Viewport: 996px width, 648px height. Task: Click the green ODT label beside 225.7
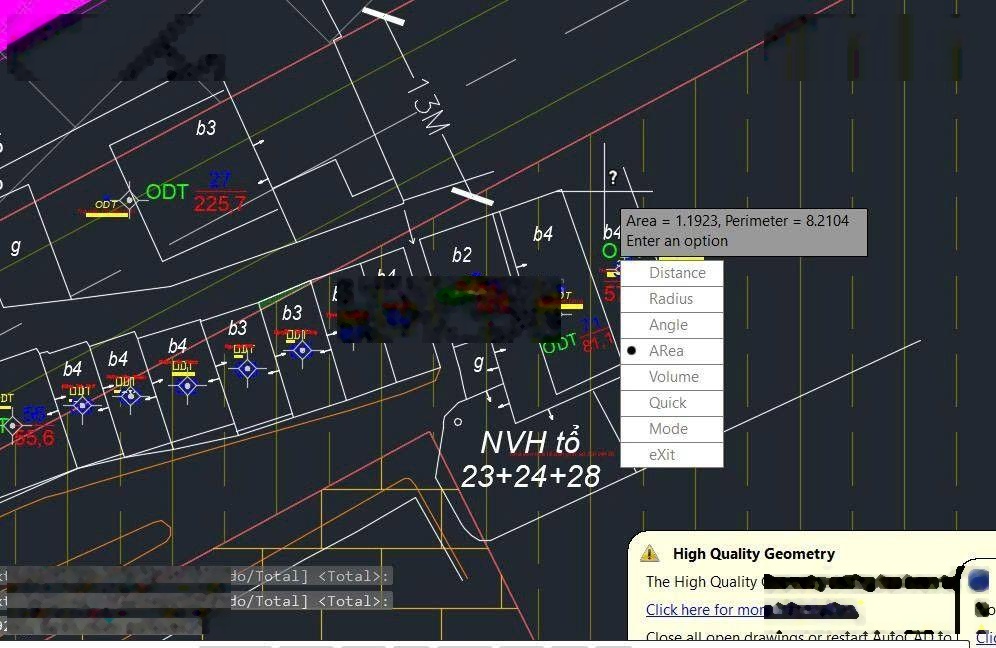[166, 192]
